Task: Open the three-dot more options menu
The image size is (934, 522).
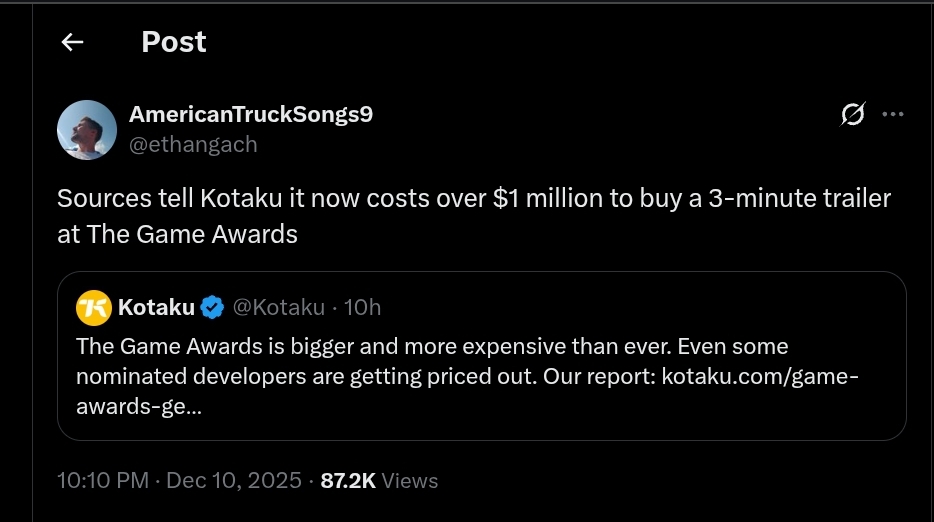Action: click(x=892, y=114)
